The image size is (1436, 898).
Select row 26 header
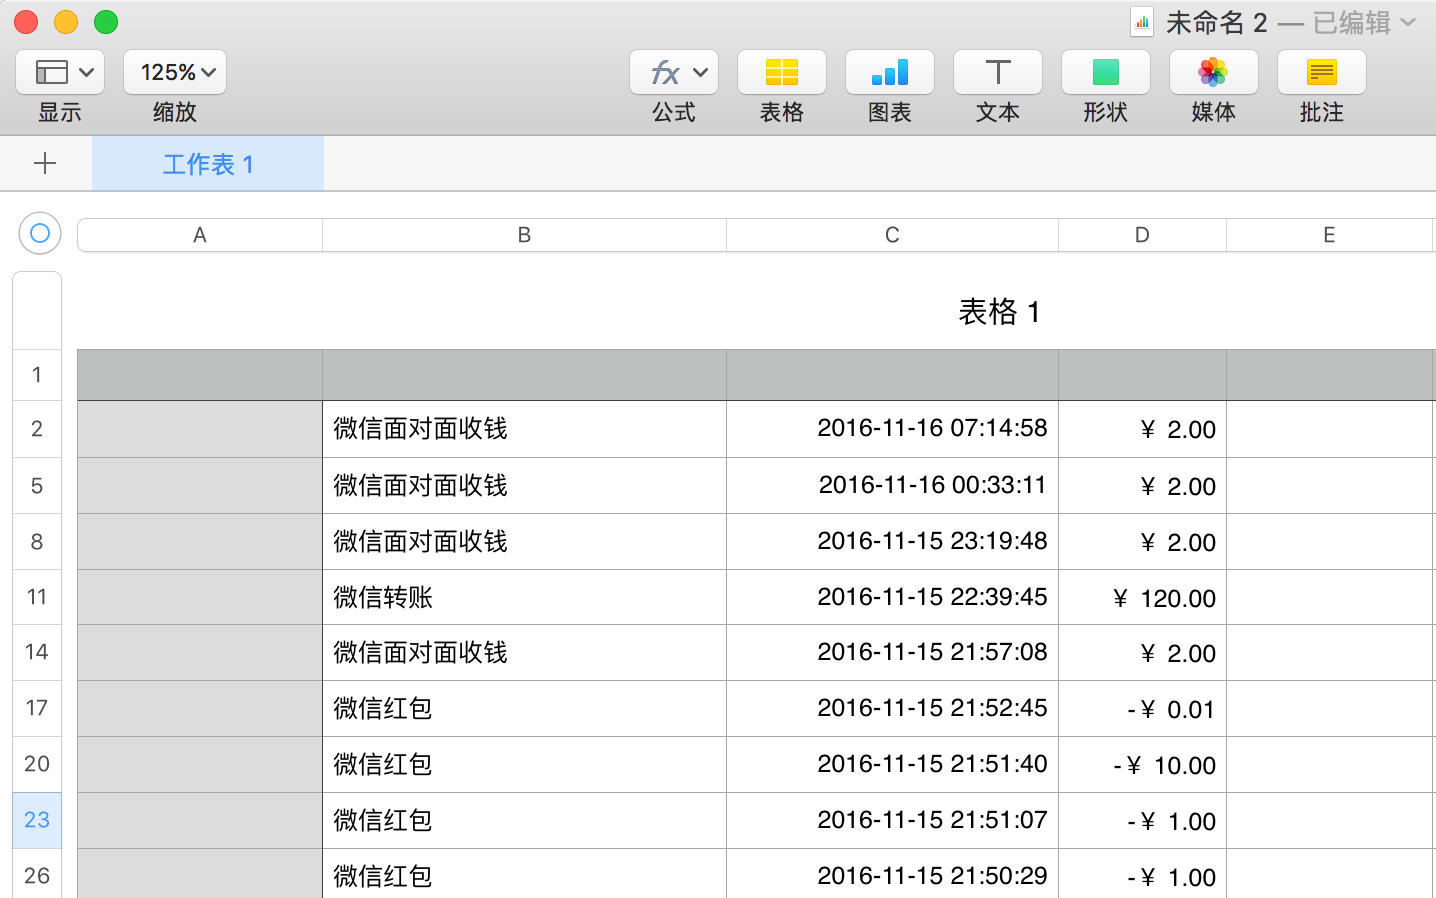[x=37, y=874]
